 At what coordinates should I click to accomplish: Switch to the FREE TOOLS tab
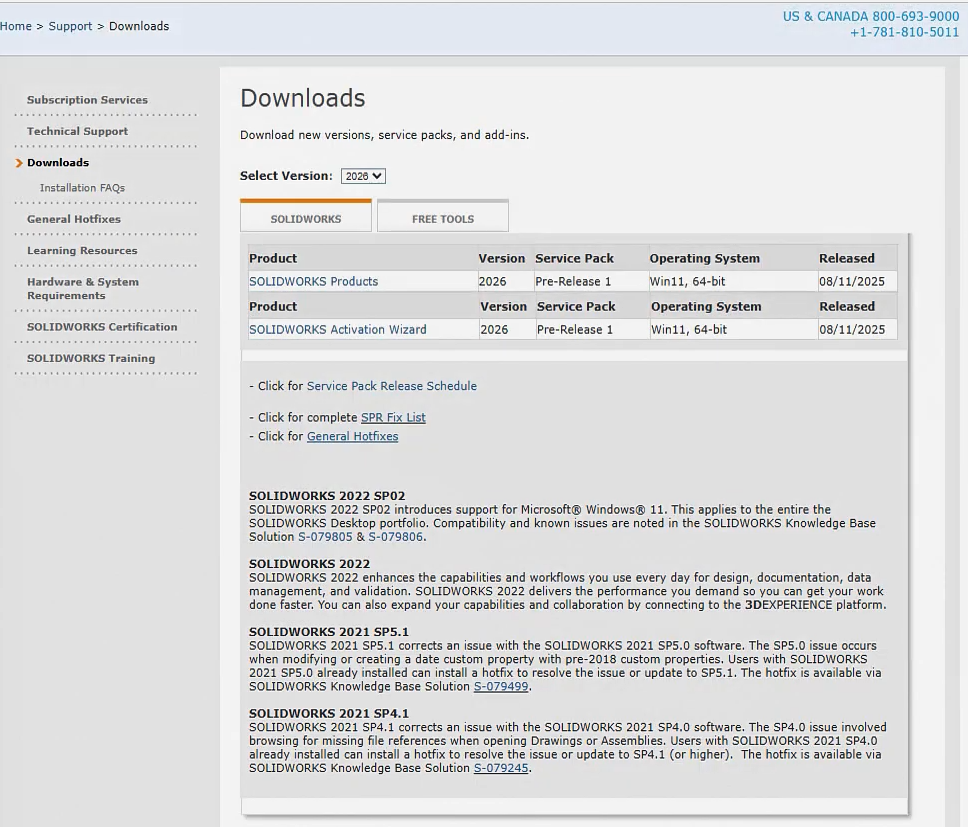pos(443,218)
